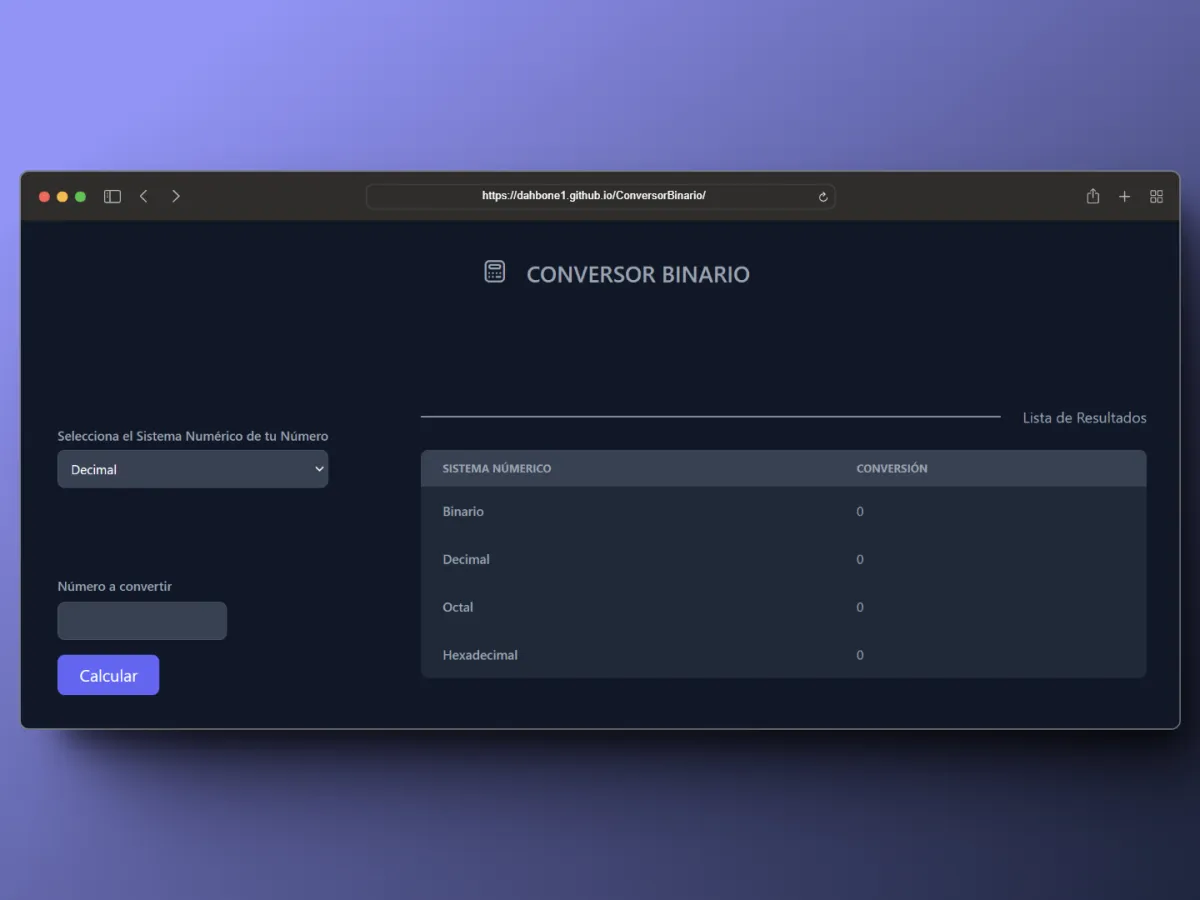Close the window with red button
Viewport: 1200px width, 900px height.
[44, 197]
